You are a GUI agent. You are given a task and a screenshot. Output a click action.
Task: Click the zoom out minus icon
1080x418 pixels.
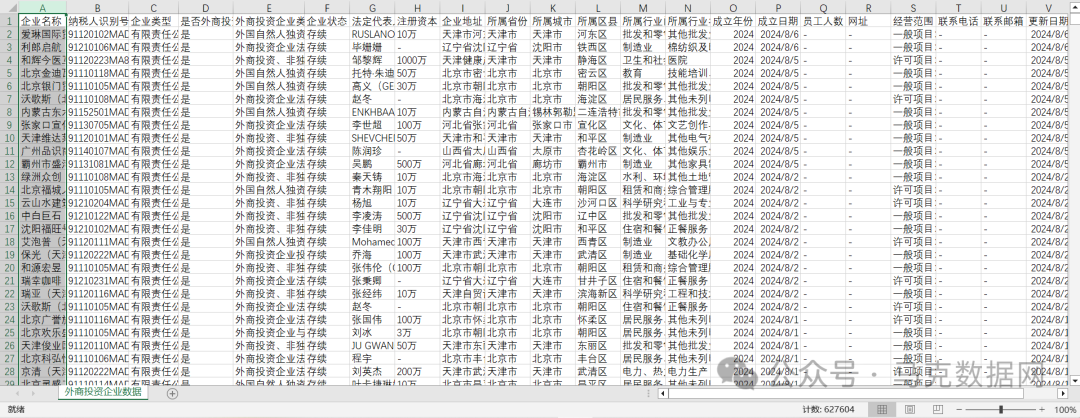[x=959, y=410]
